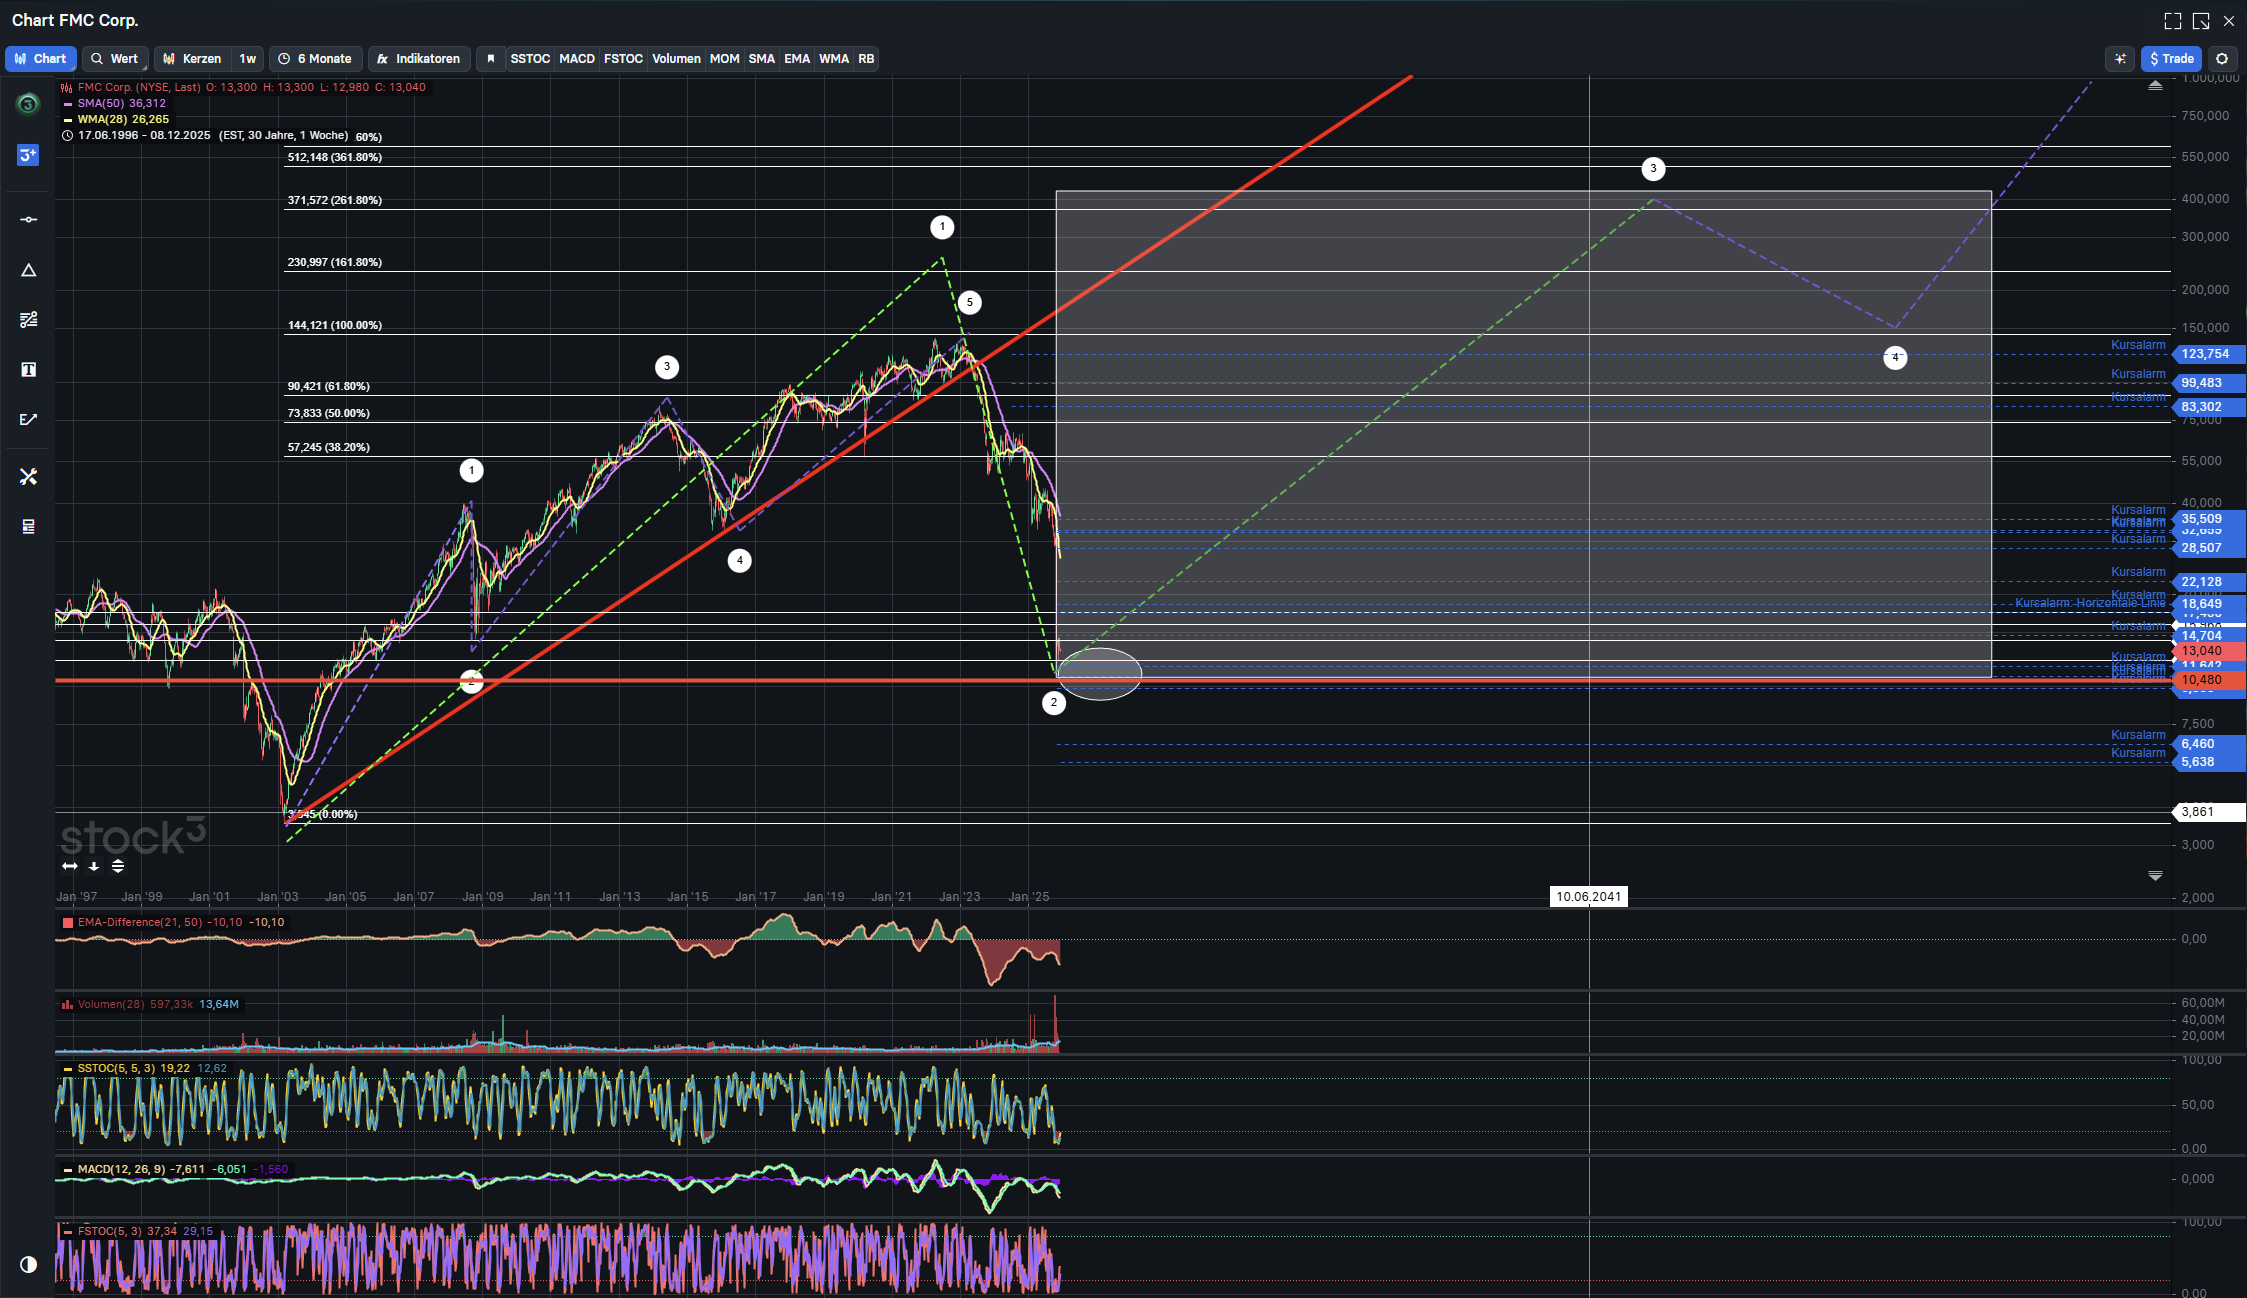Click the bookmark flag icon
Viewport: 2247px width, 1298px height.
490,59
